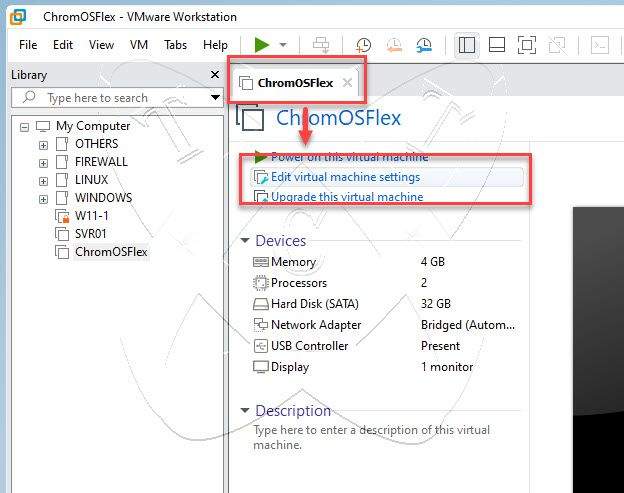Screen dimensions: 624x493
Task: Click the SVR01 VM icon
Action: point(62,234)
